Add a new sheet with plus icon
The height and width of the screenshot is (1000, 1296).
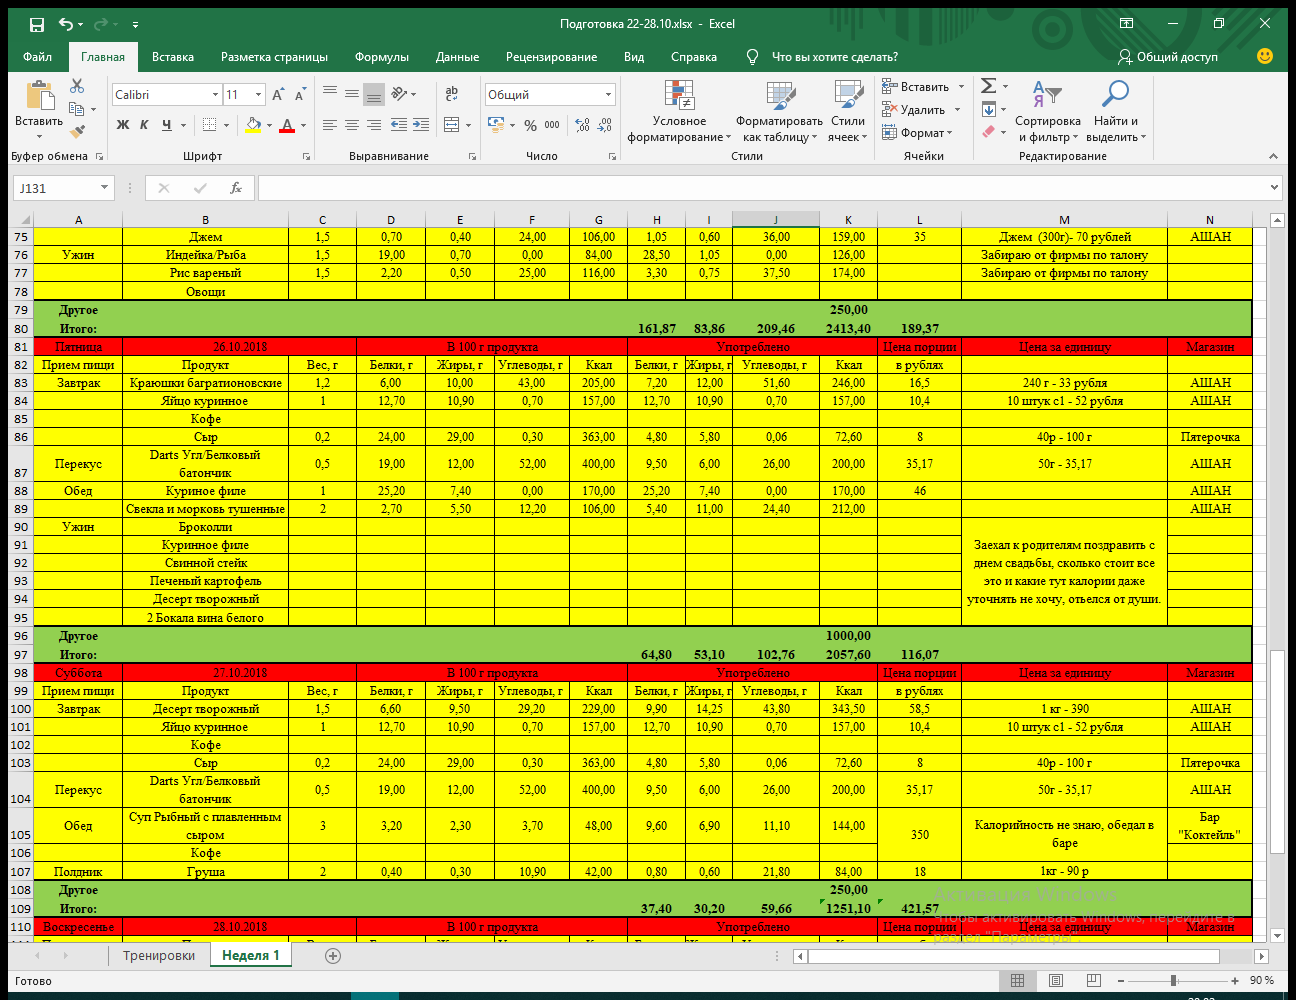[x=333, y=956]
